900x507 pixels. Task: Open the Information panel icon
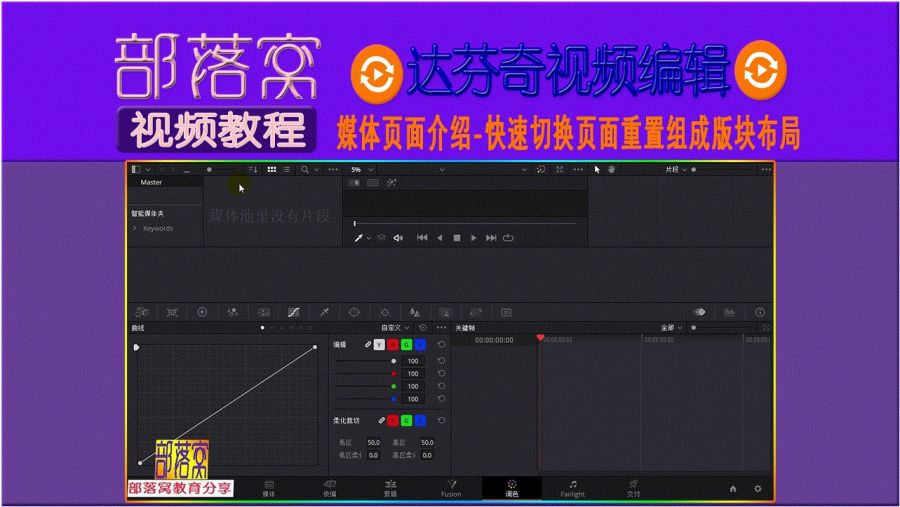[760, 312]
